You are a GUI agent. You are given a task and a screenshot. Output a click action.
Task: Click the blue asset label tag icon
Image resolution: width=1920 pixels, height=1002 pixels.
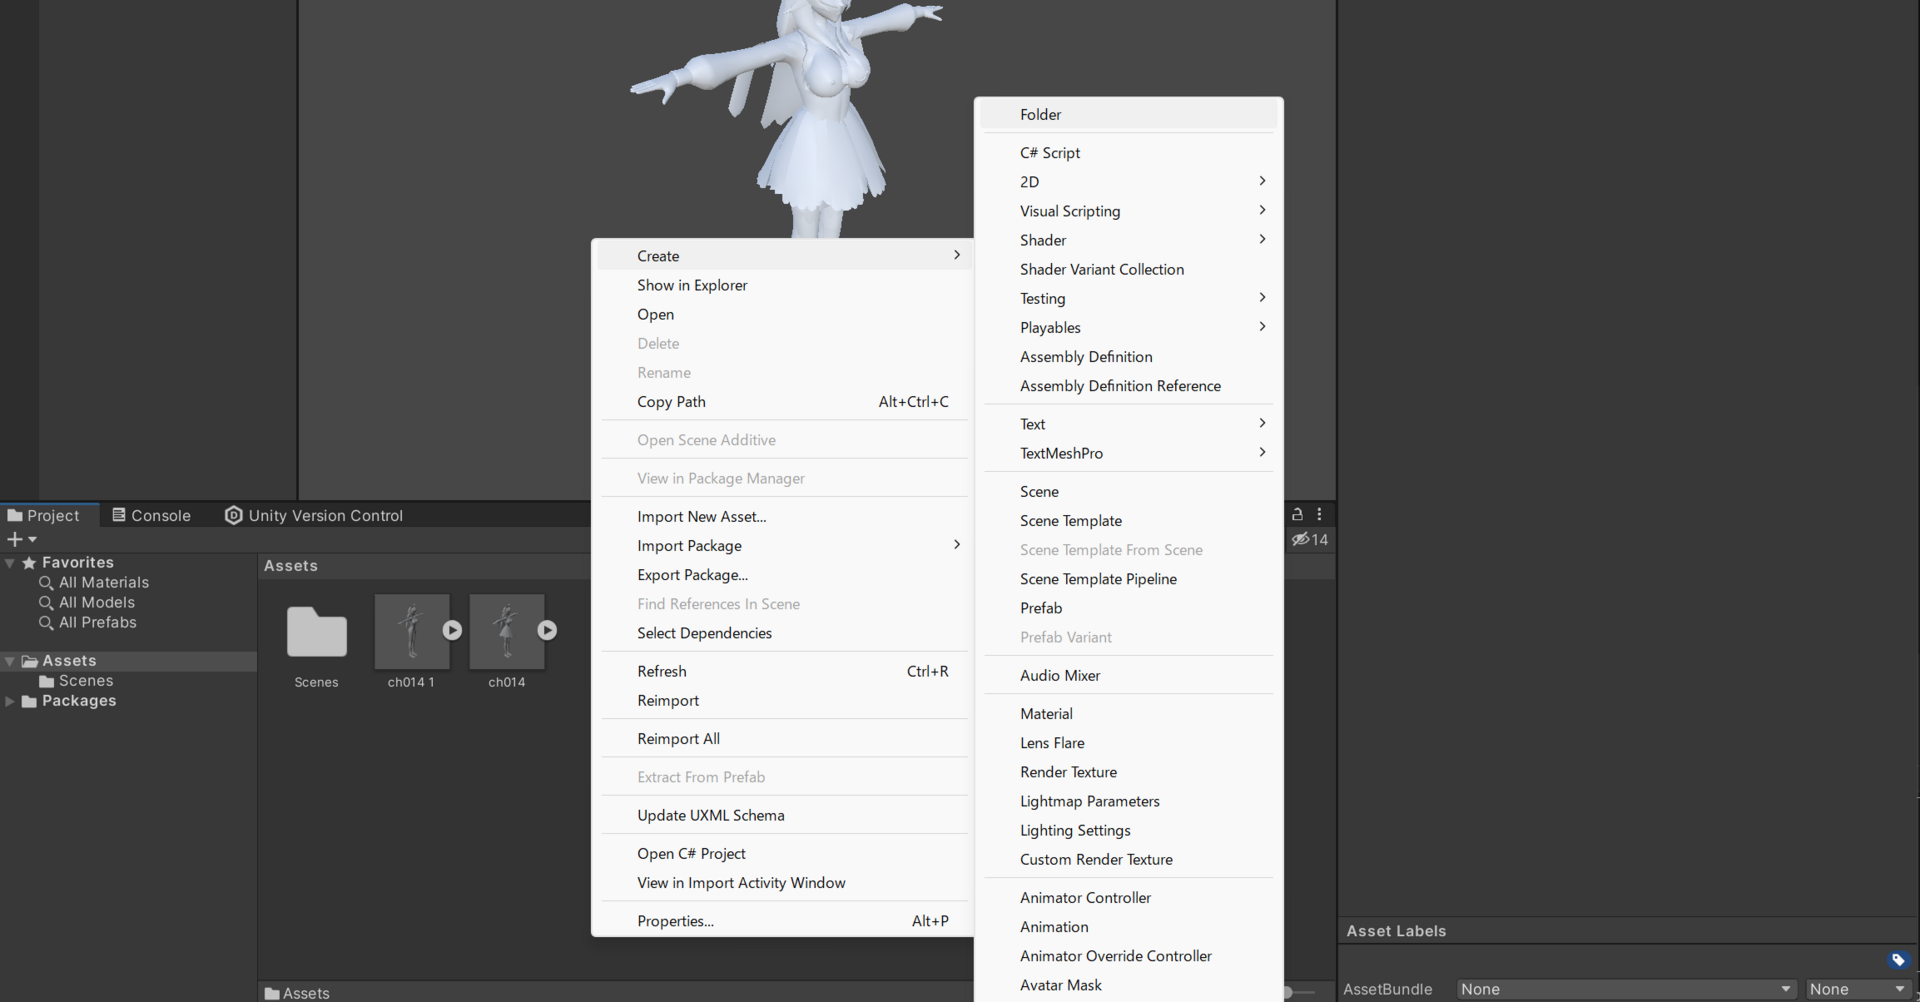click(x=1897, y=960)
